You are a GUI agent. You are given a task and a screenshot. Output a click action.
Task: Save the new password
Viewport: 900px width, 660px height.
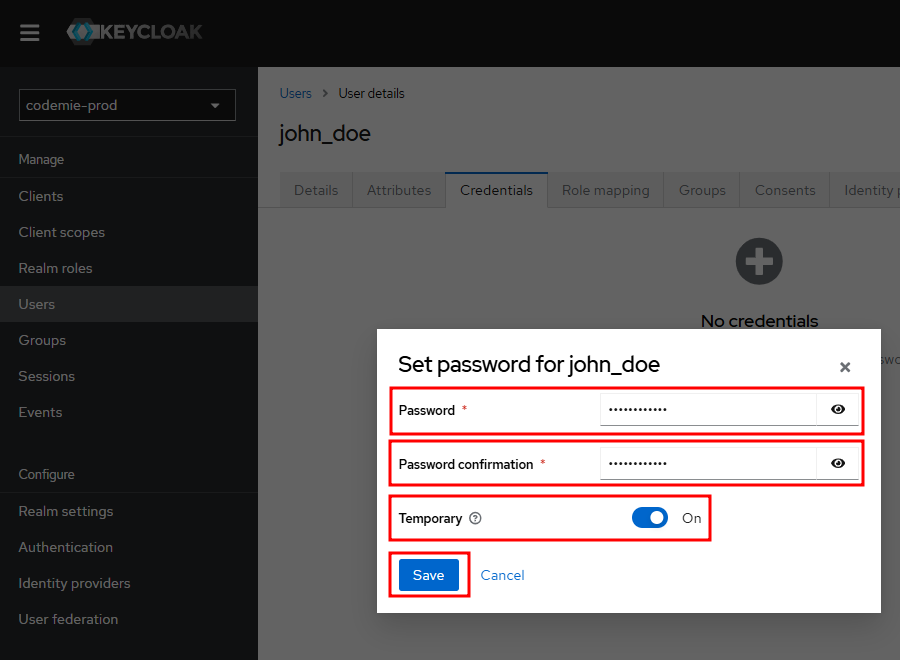pyautogui.click(x=428, y=575)
